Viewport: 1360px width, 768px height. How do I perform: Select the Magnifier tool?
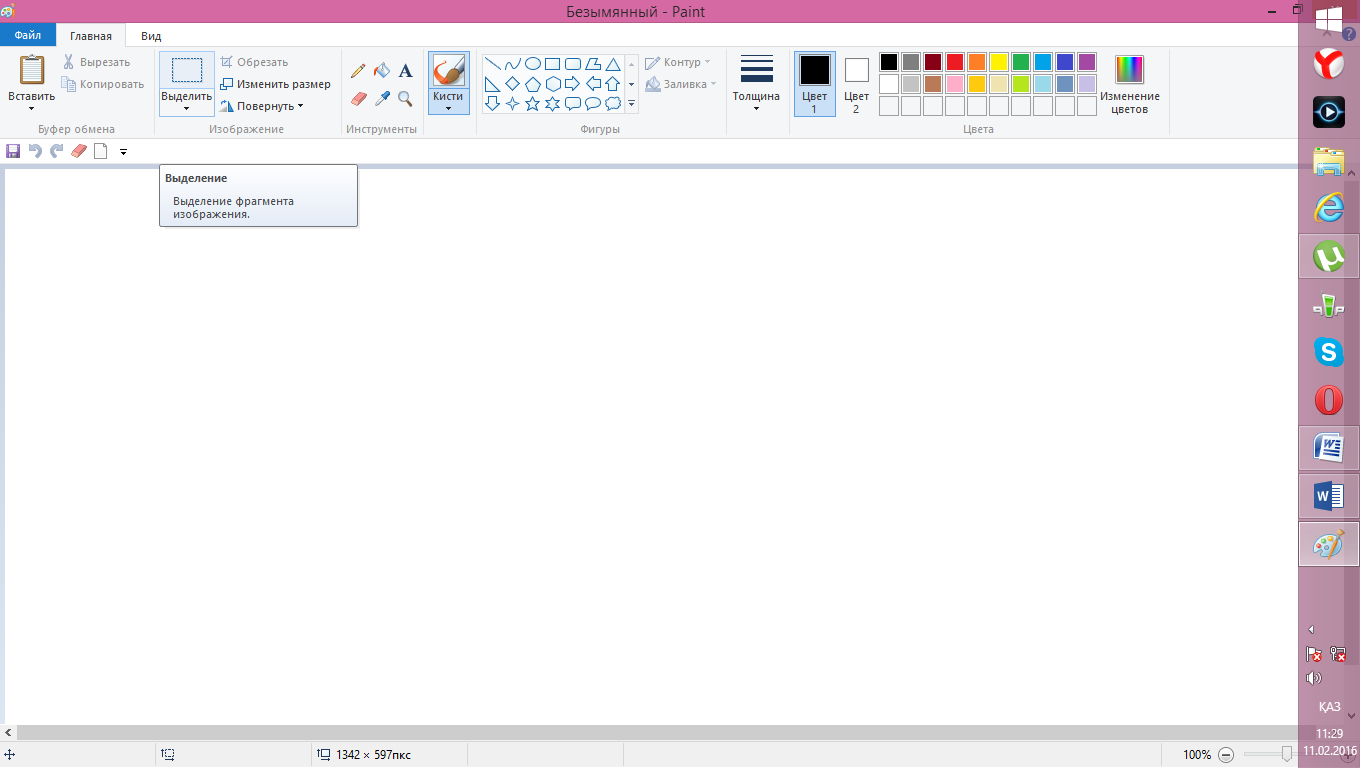406,99
